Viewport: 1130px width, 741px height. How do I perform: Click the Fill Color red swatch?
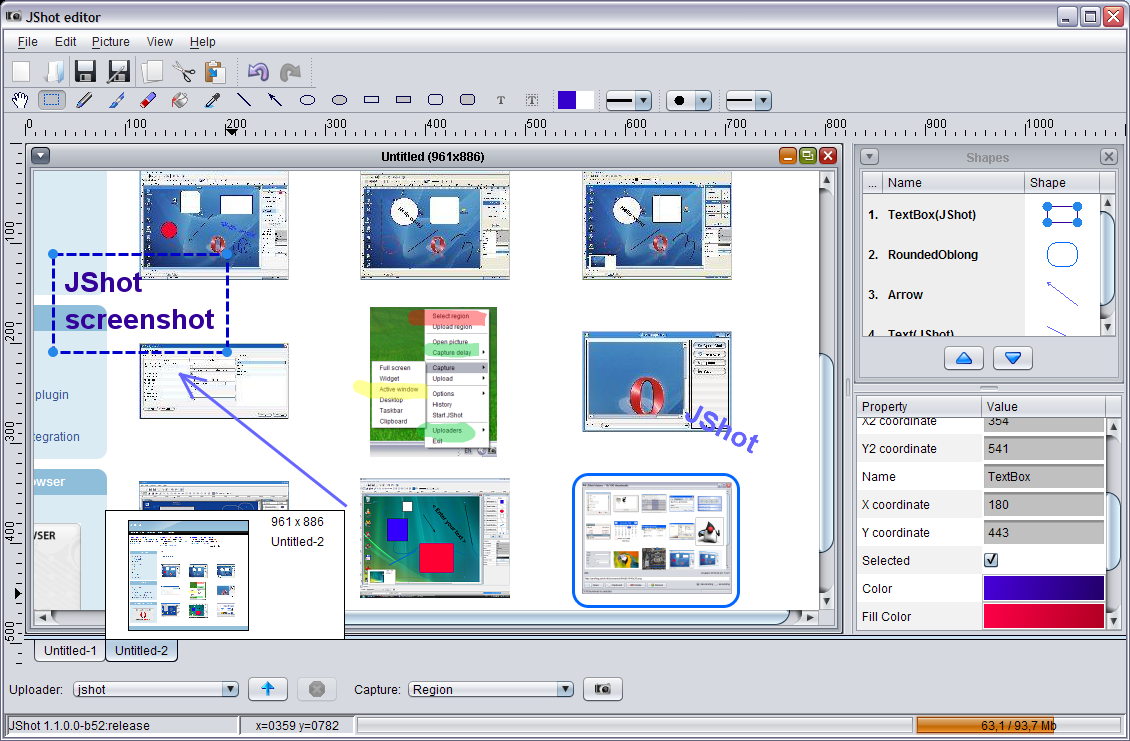pos(1044,616)
